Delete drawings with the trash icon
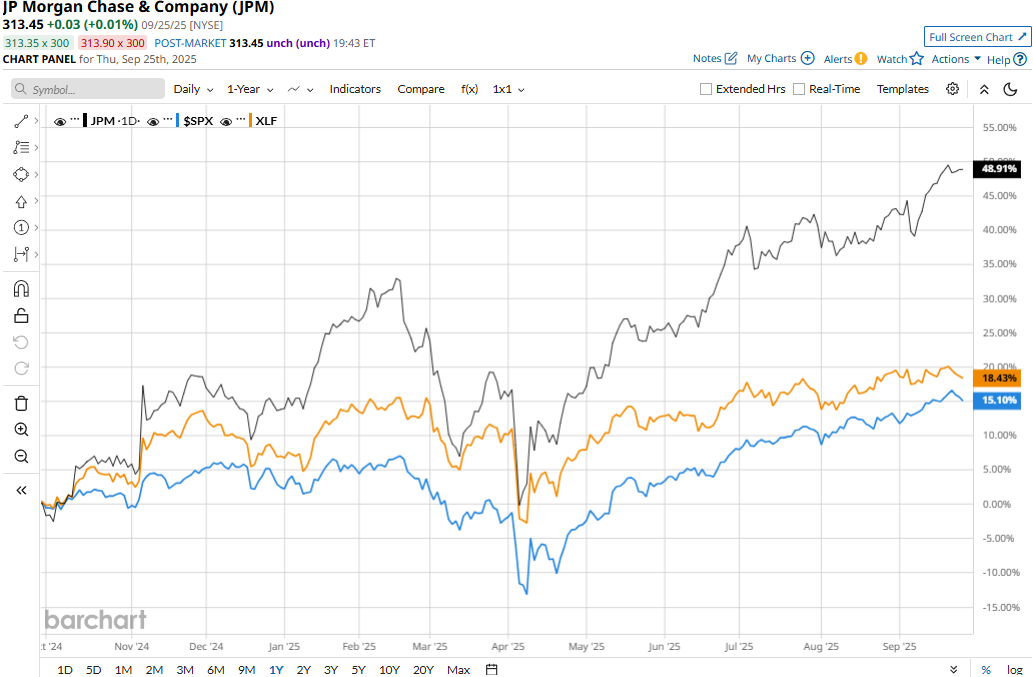Image resolution: width=1033 pixels, height=677 pixels. pyautogui.click(x=21, y=403)
